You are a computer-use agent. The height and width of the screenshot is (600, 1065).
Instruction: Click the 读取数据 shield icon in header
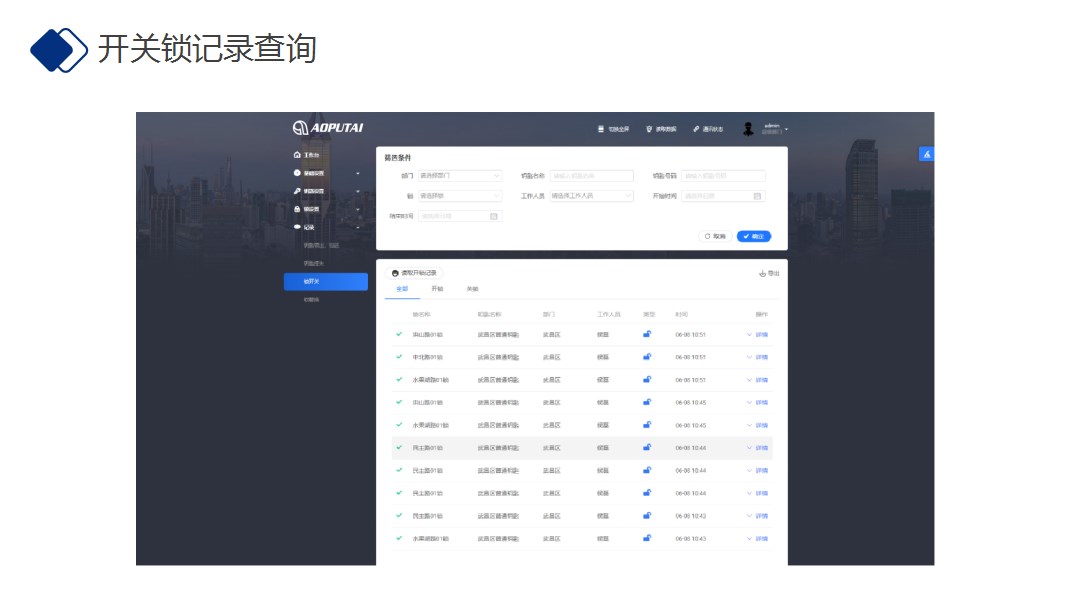[649, 129]
